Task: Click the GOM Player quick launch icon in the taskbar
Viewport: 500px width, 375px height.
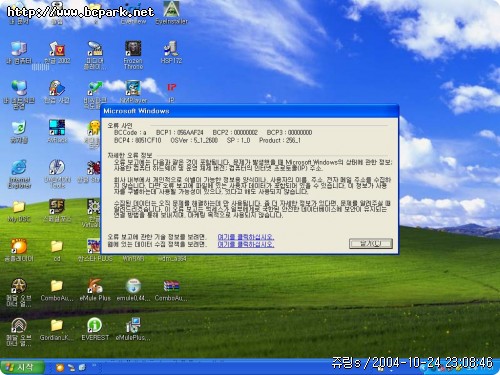Action: tap(60, 367)
